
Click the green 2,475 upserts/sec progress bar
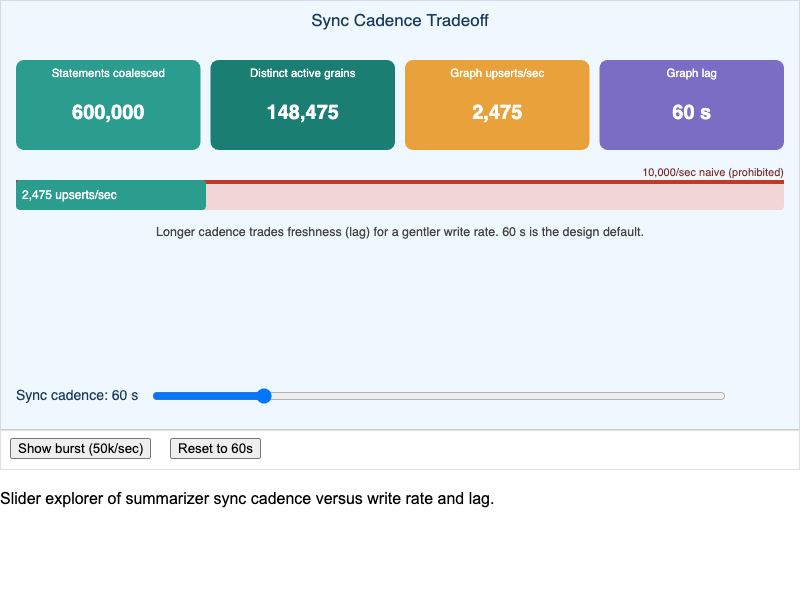click(111, 195)
